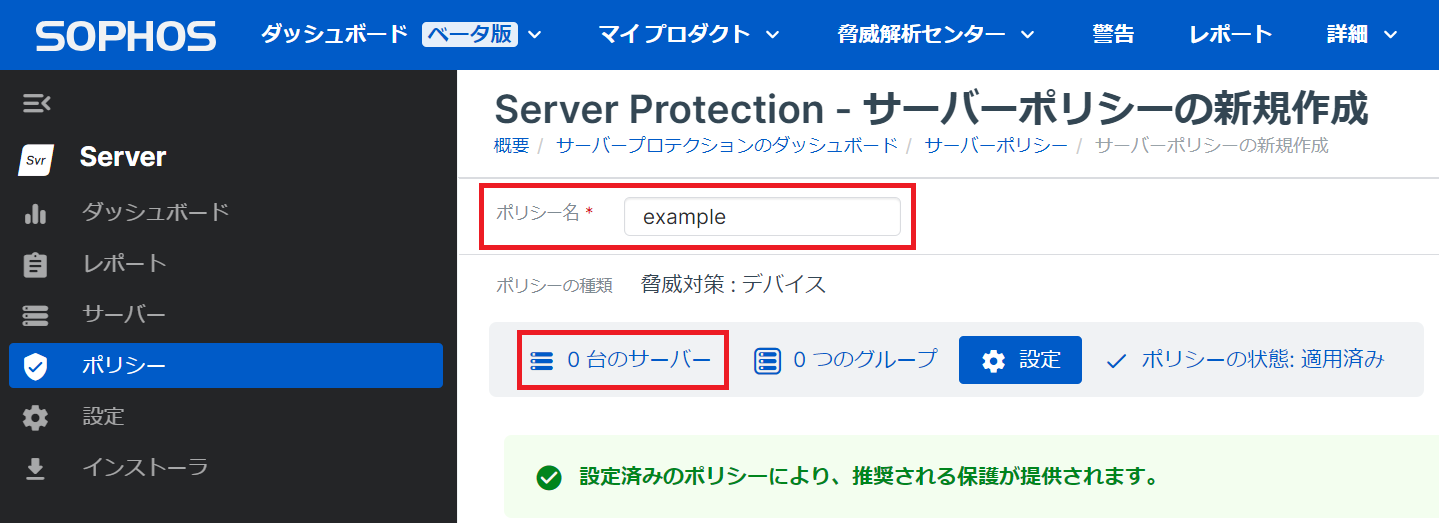Collapse the sidebar with the hamburger icon

(x=36, y=102)
